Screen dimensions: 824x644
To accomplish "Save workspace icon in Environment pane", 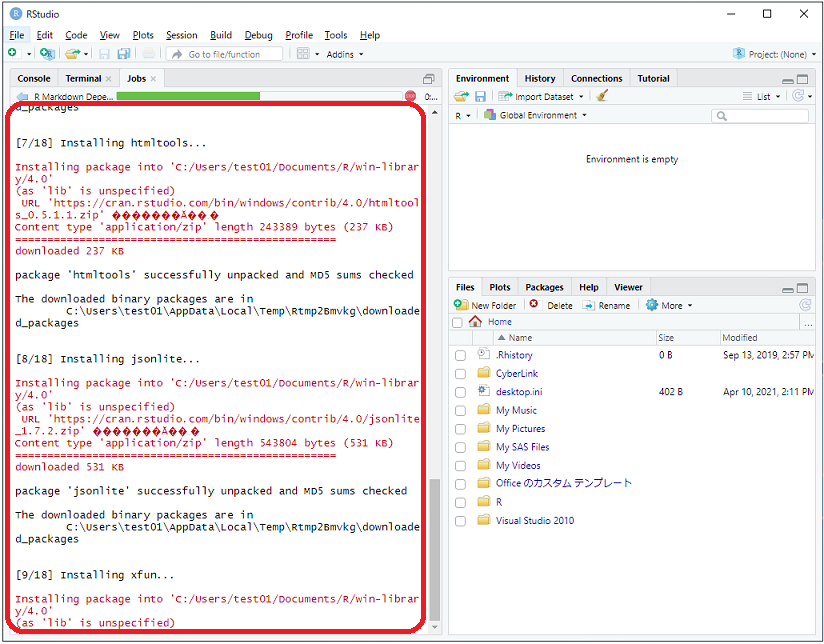I will (x=480, y=97).
